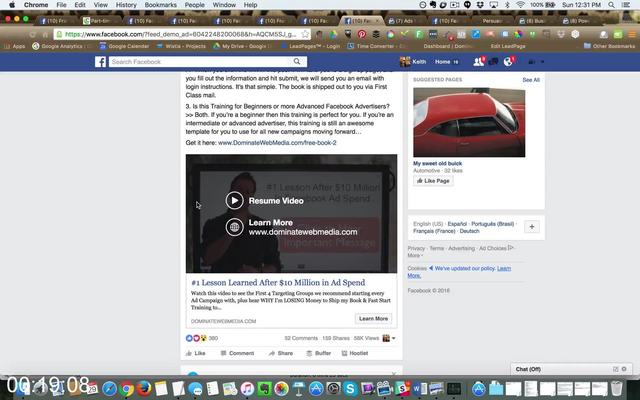Screen dimensions: 640x400
Task: Click the Spotlight search icon in menu bar
Action: pos(611,5)
